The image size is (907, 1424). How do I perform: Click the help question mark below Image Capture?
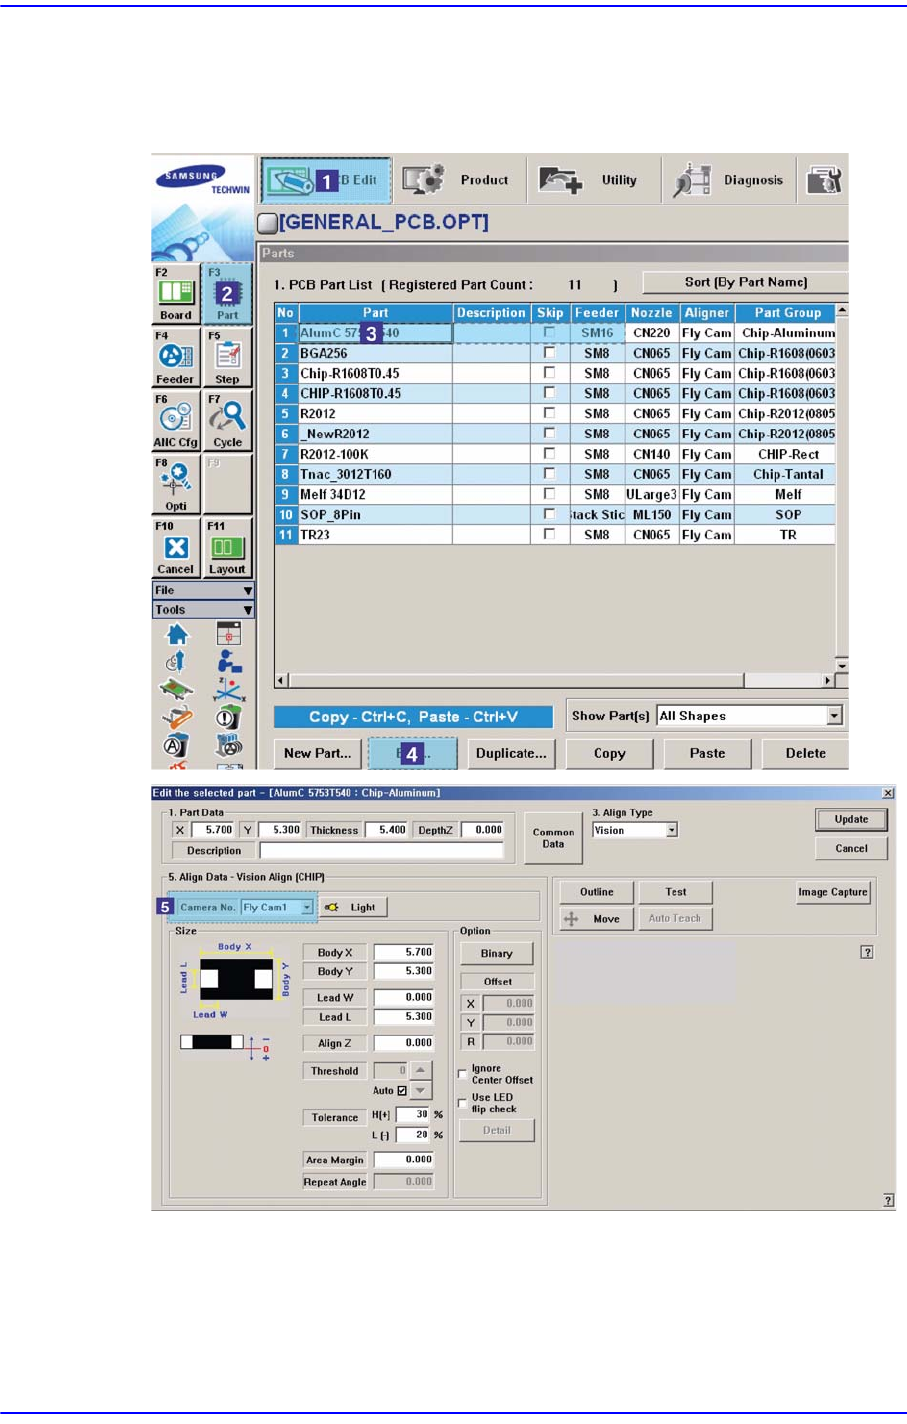tap(867, 952)
